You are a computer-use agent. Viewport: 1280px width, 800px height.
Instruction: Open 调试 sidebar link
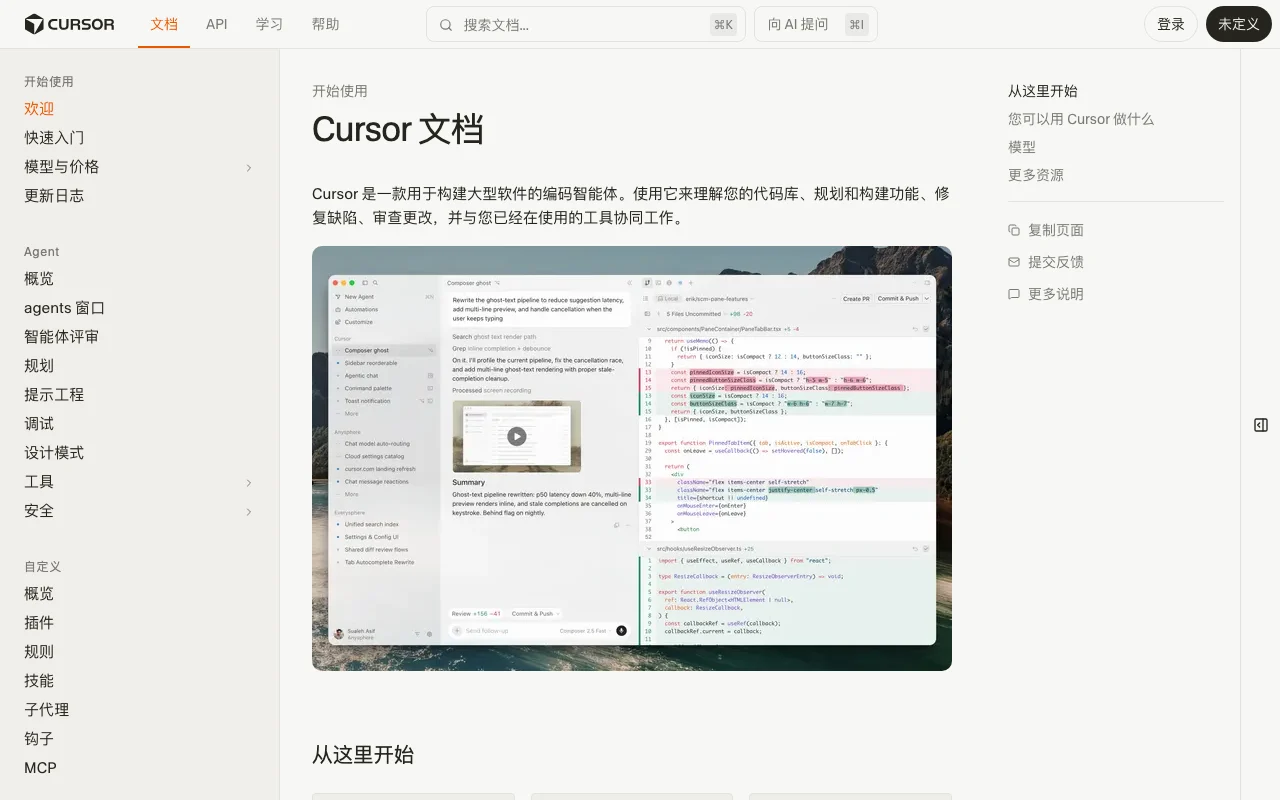pyautogui.click(x=39, y=424)
